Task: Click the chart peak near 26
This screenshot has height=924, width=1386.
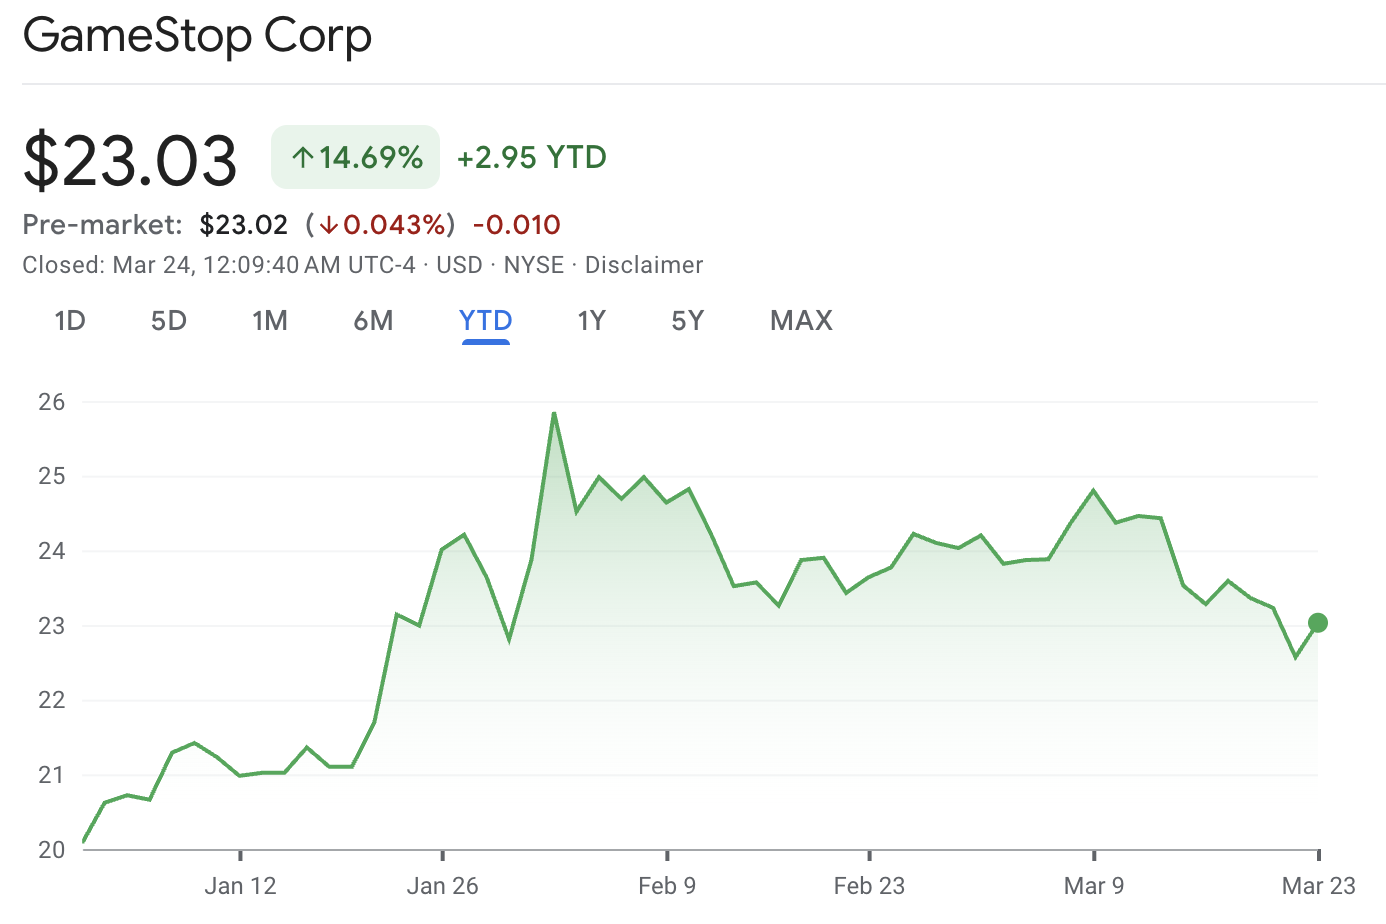Action: click(554, 412)
